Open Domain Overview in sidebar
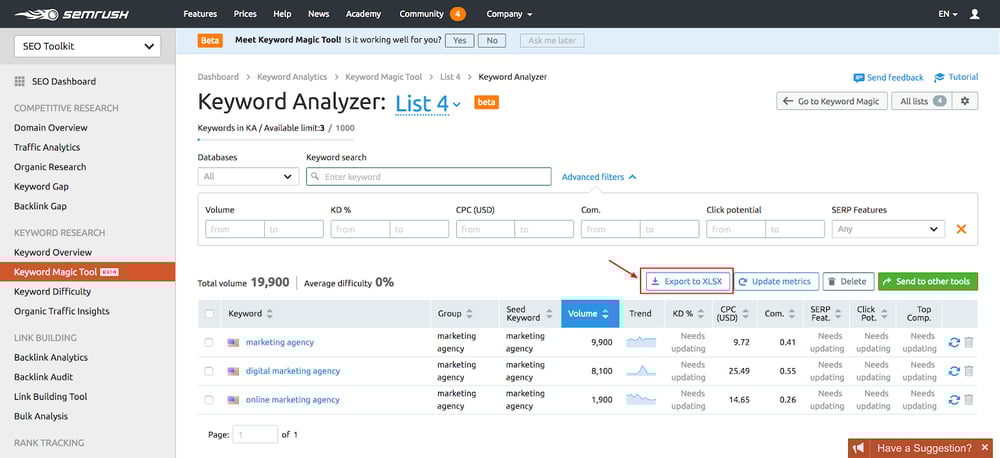 [51, 128]
